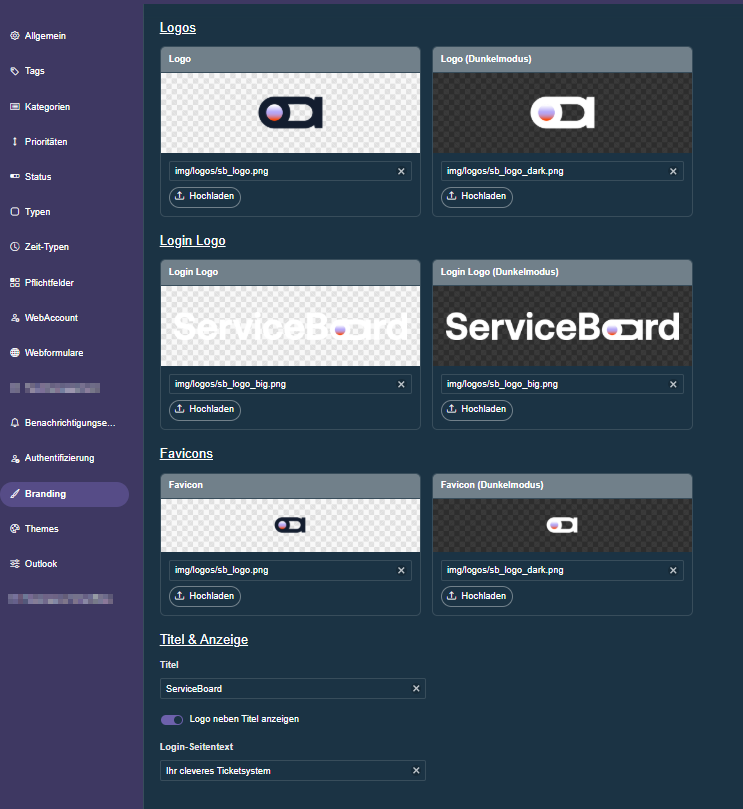Clear the Login Logo (Dunkelmodus) path
This screenshot has height=809, width=743.
coord(673,384)
